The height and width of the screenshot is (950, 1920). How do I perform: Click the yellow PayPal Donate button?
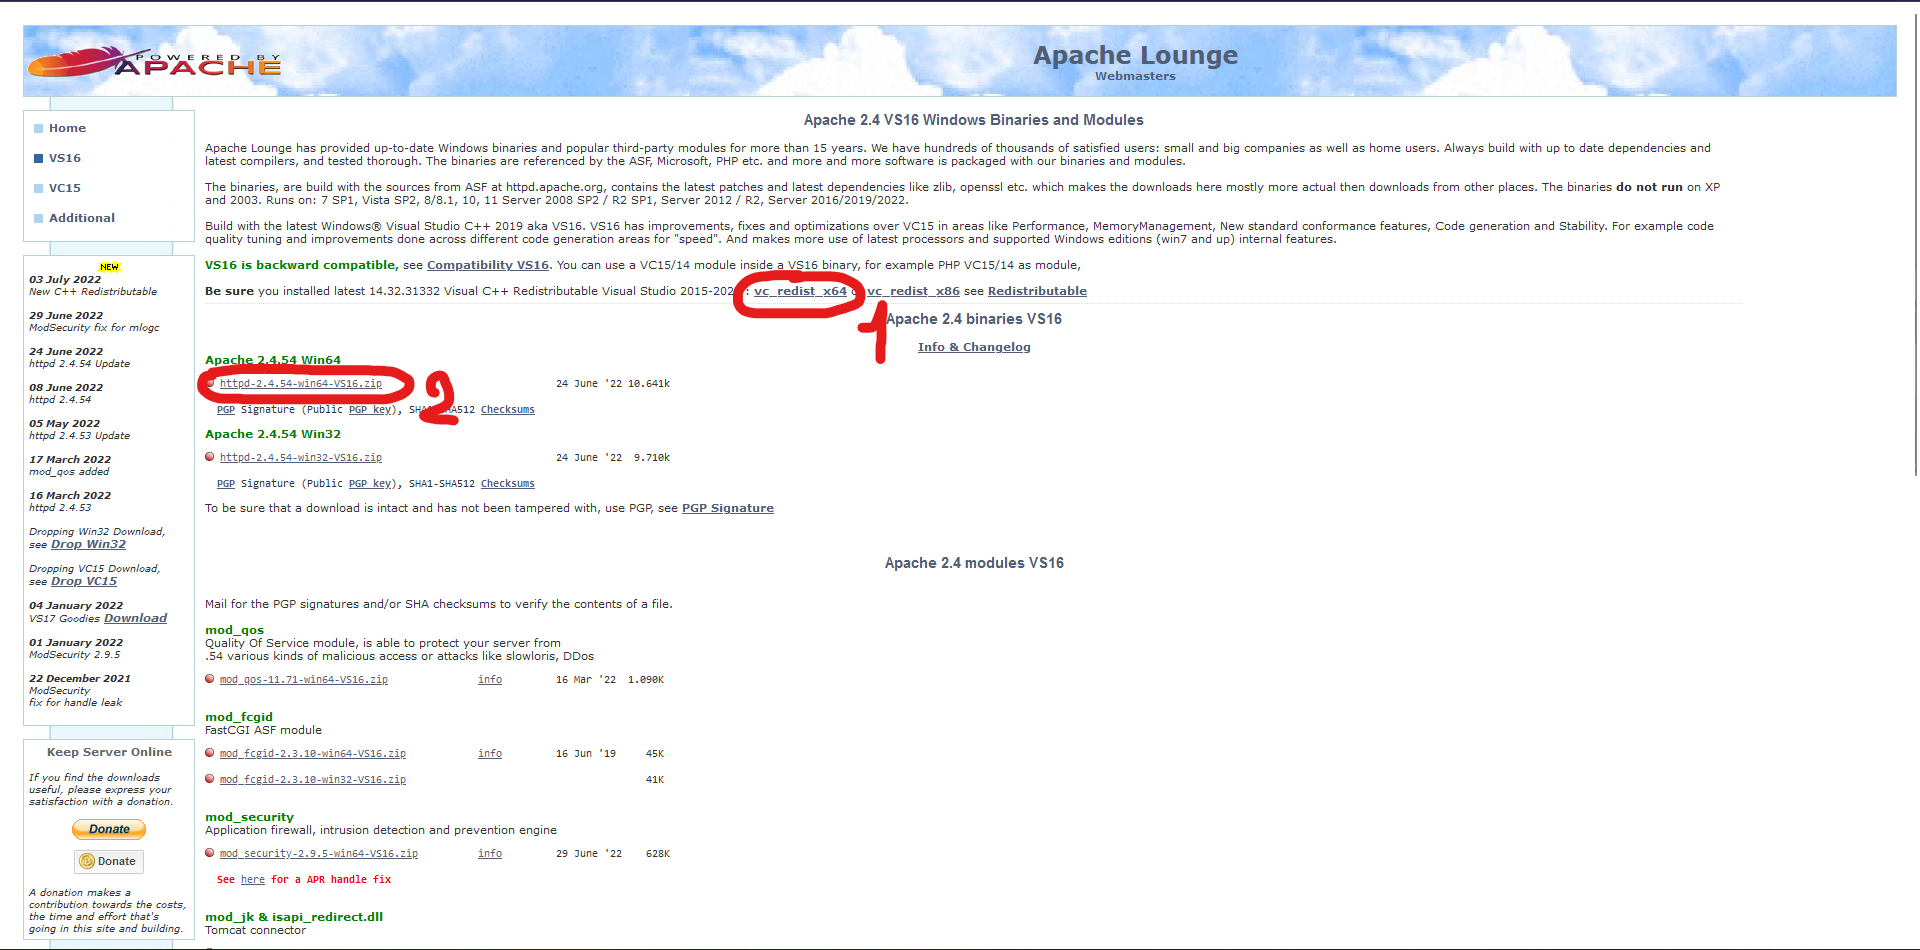(109, 829)
